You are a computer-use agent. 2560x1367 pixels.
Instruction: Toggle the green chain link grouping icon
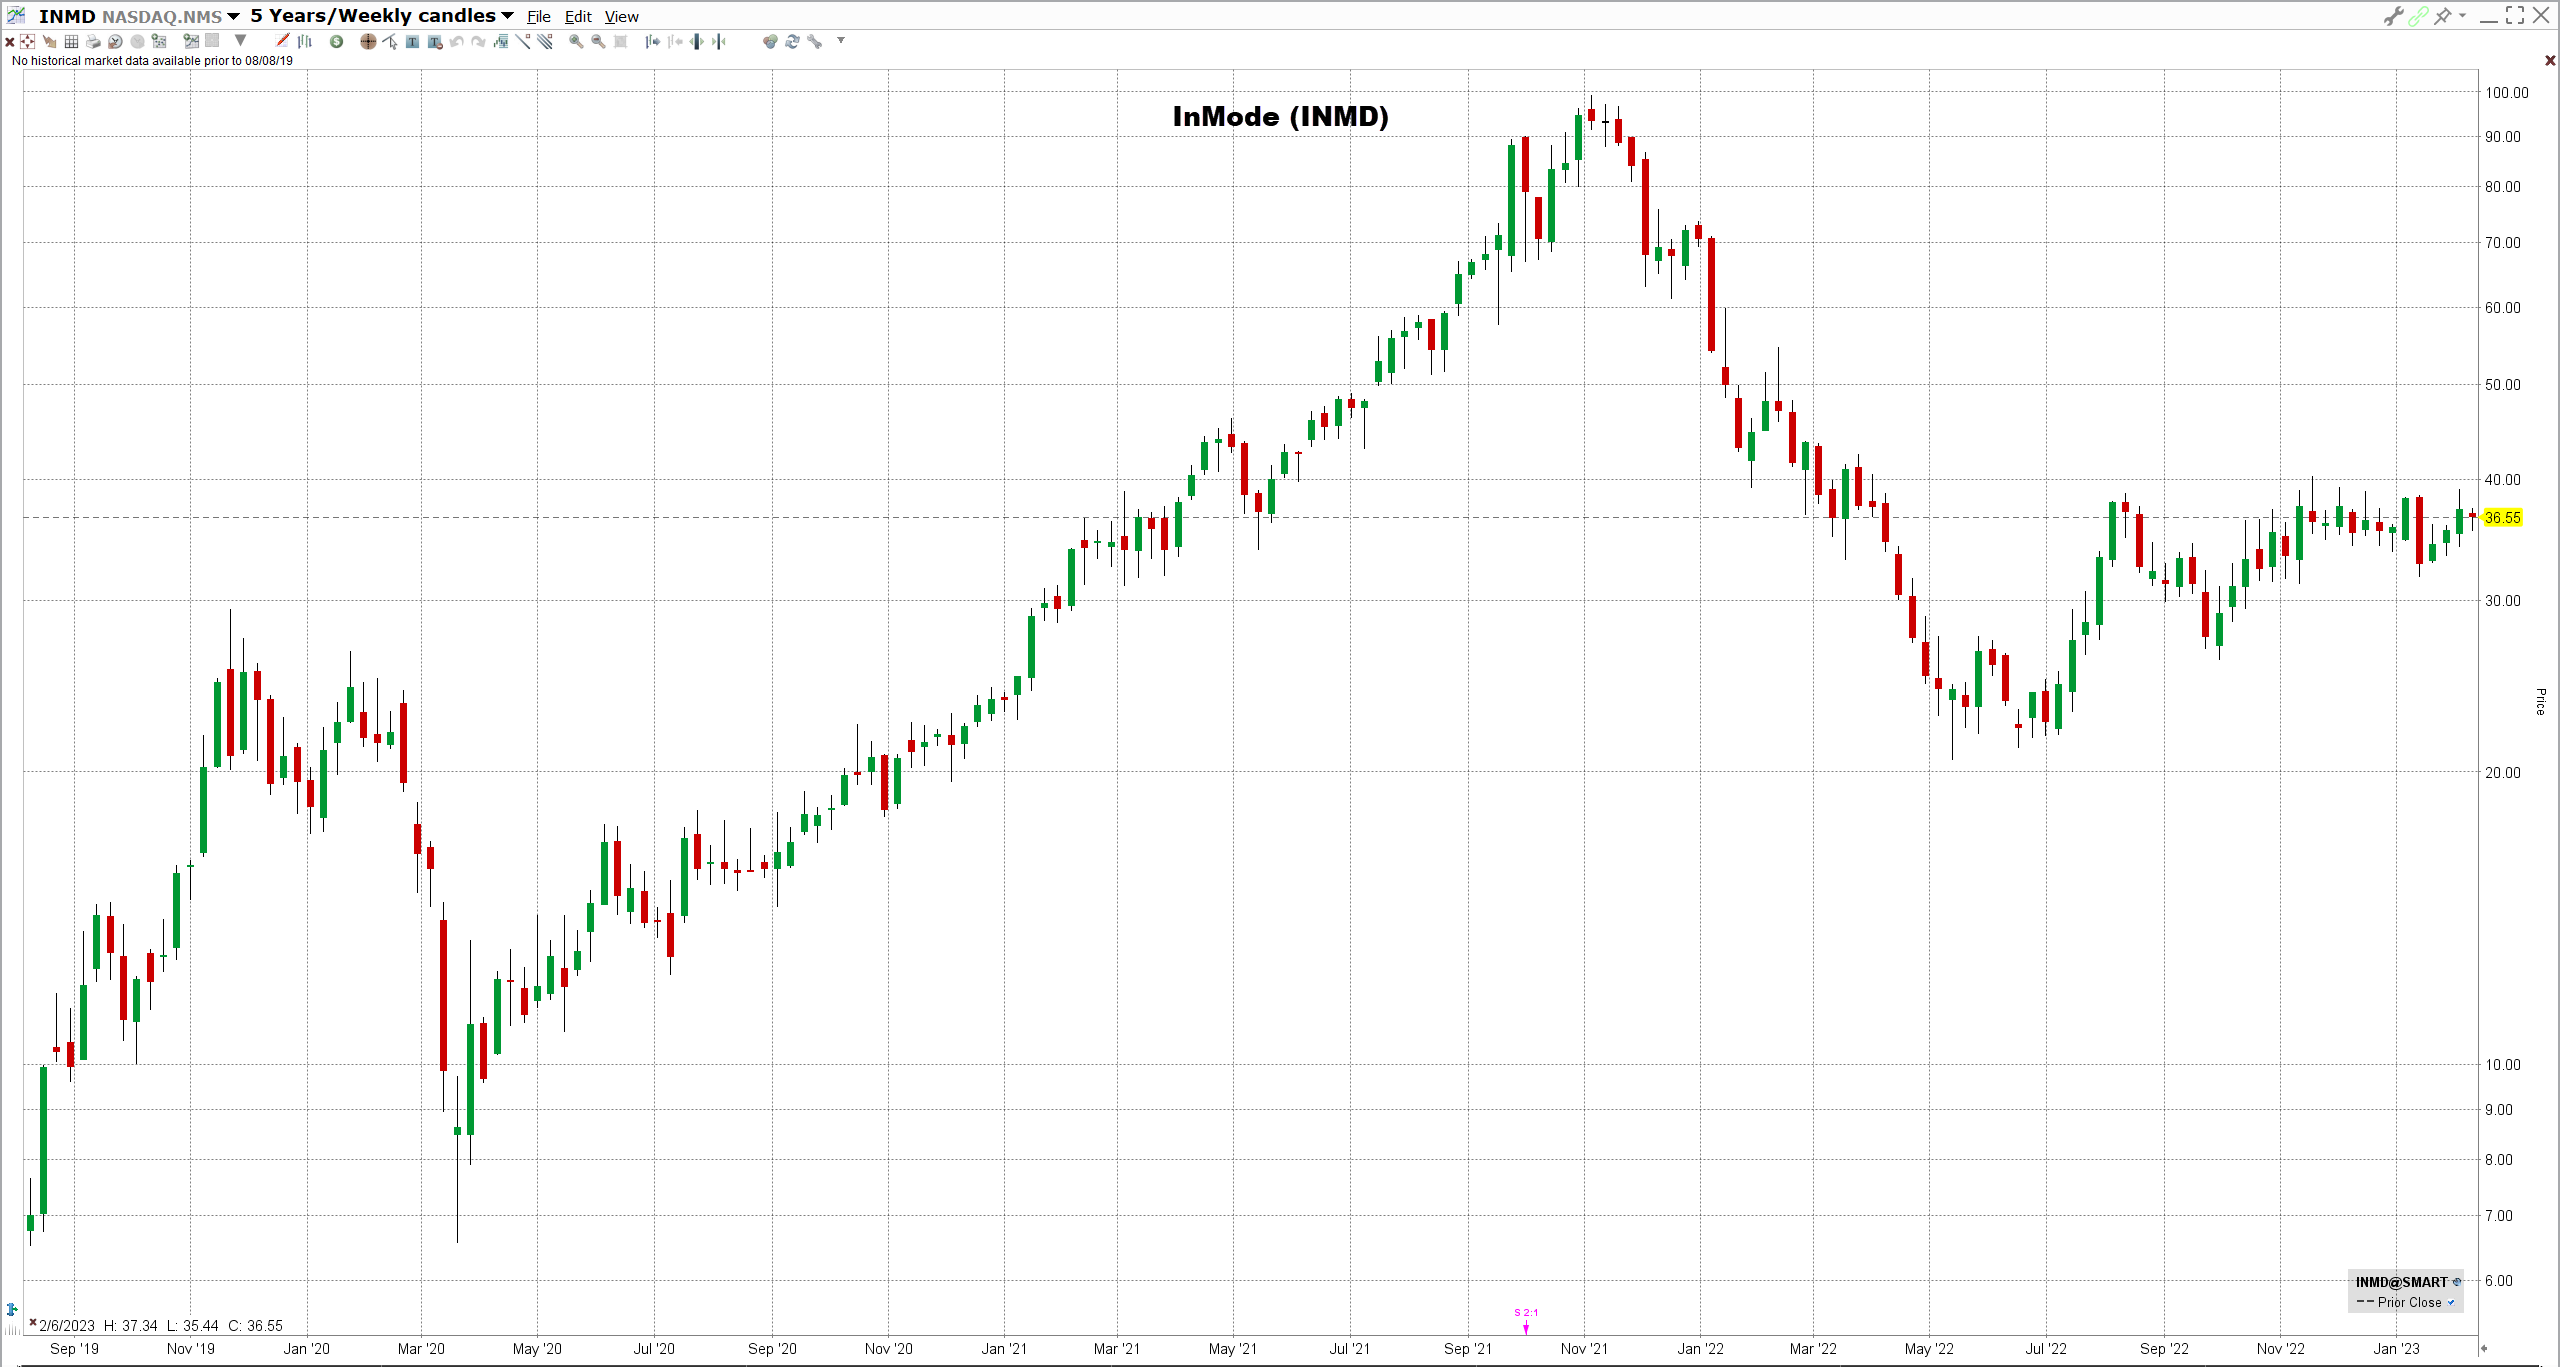(x=2418, y=16)
